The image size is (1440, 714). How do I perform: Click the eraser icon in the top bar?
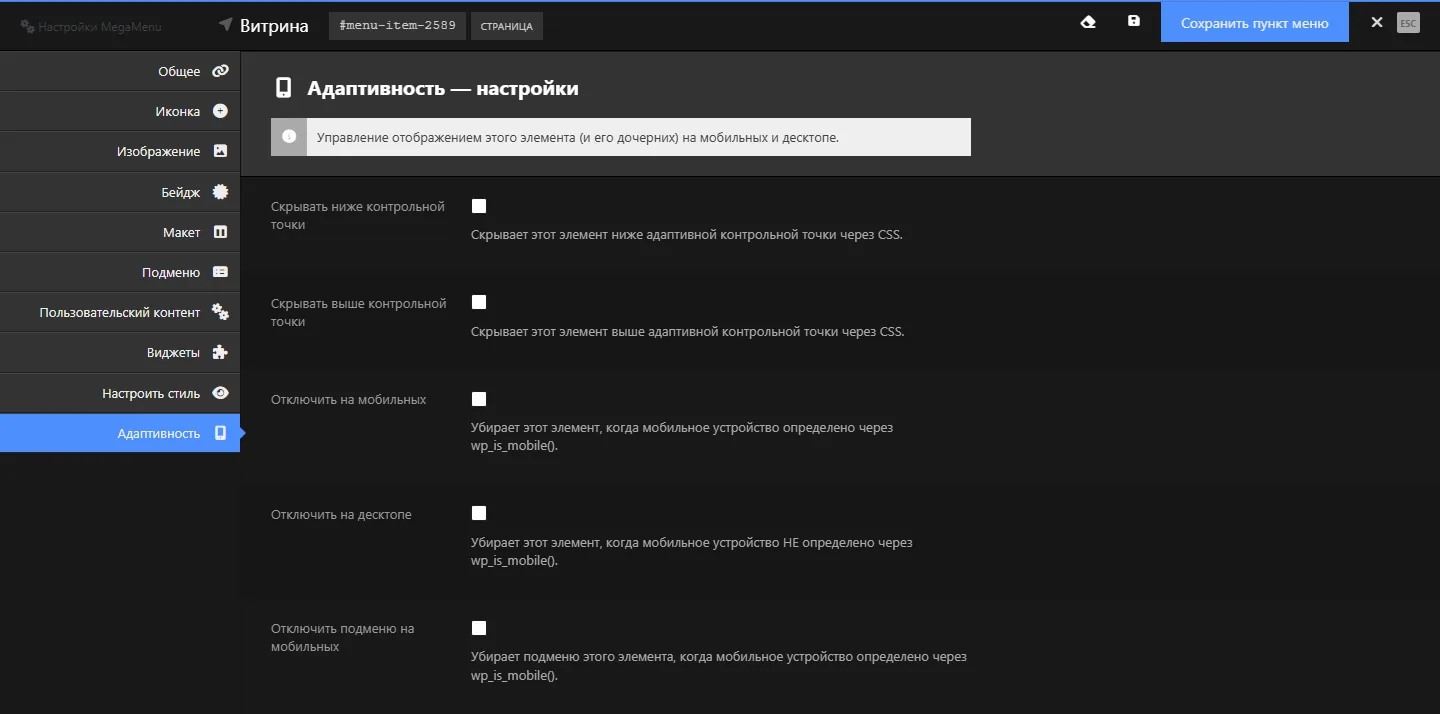pos(1089,22)
